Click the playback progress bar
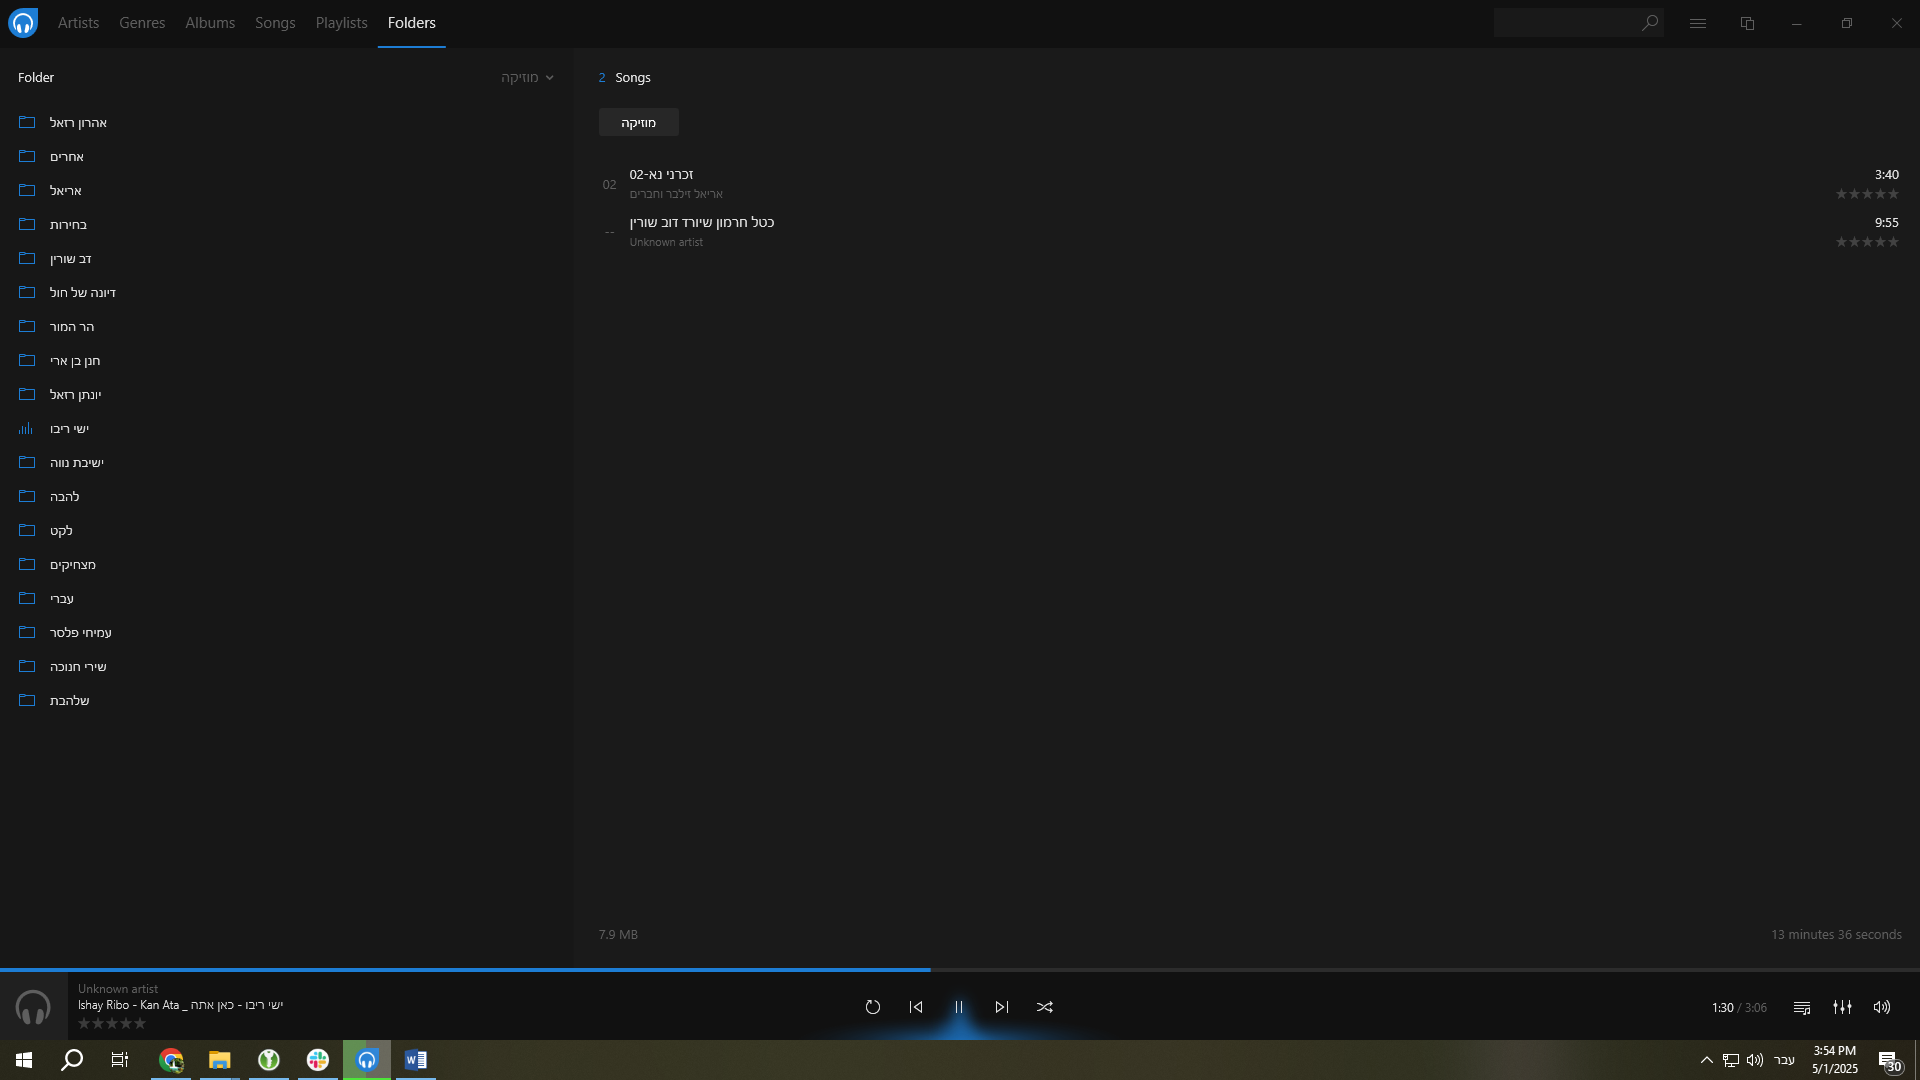The height and width of the screenshot is (1080, 1920). 960,969
